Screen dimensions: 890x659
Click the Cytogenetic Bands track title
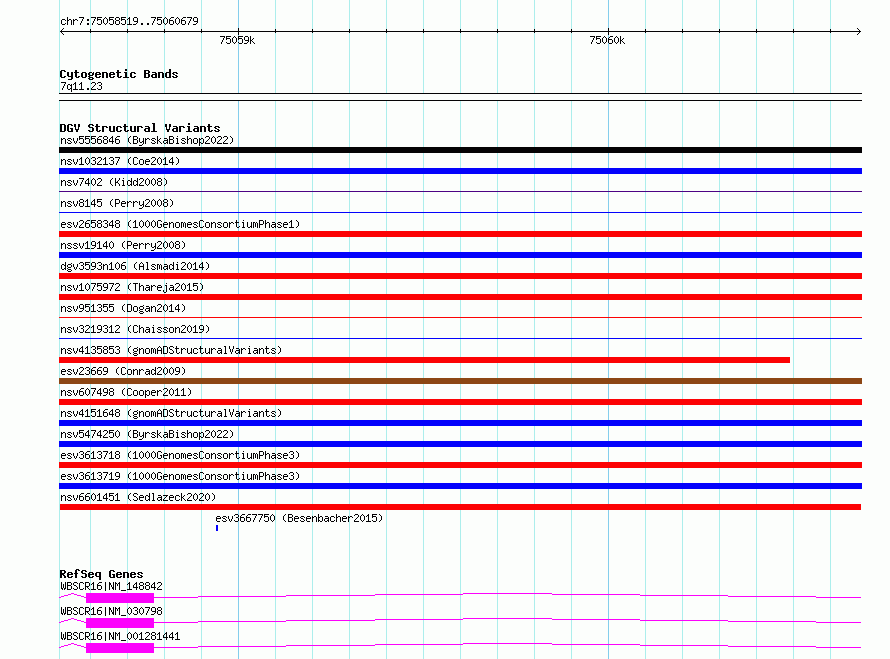tap(119, 74)
